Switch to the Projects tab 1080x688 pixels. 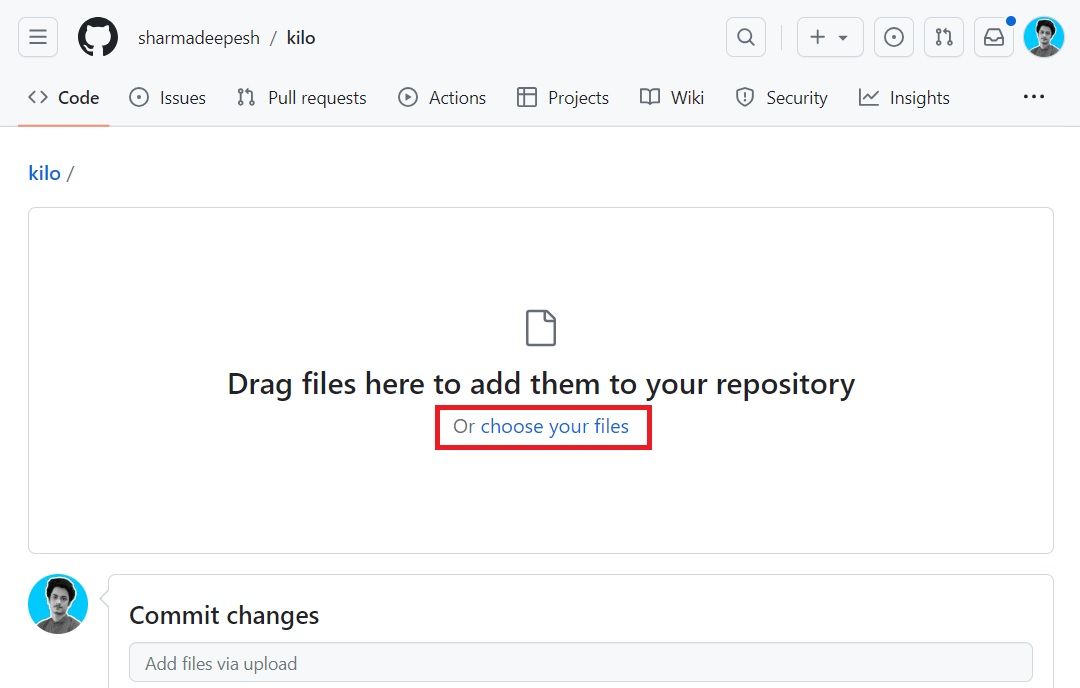(x=562, y=97)
